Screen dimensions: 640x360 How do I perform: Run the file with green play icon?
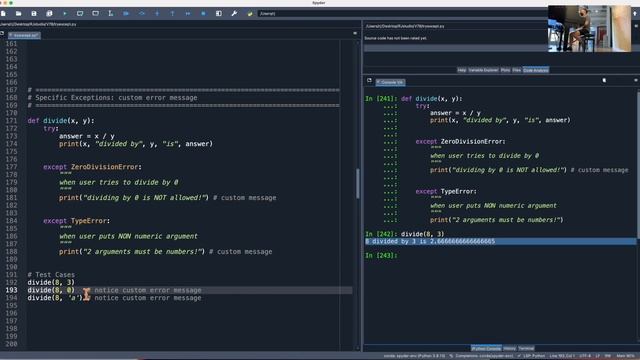64,13
